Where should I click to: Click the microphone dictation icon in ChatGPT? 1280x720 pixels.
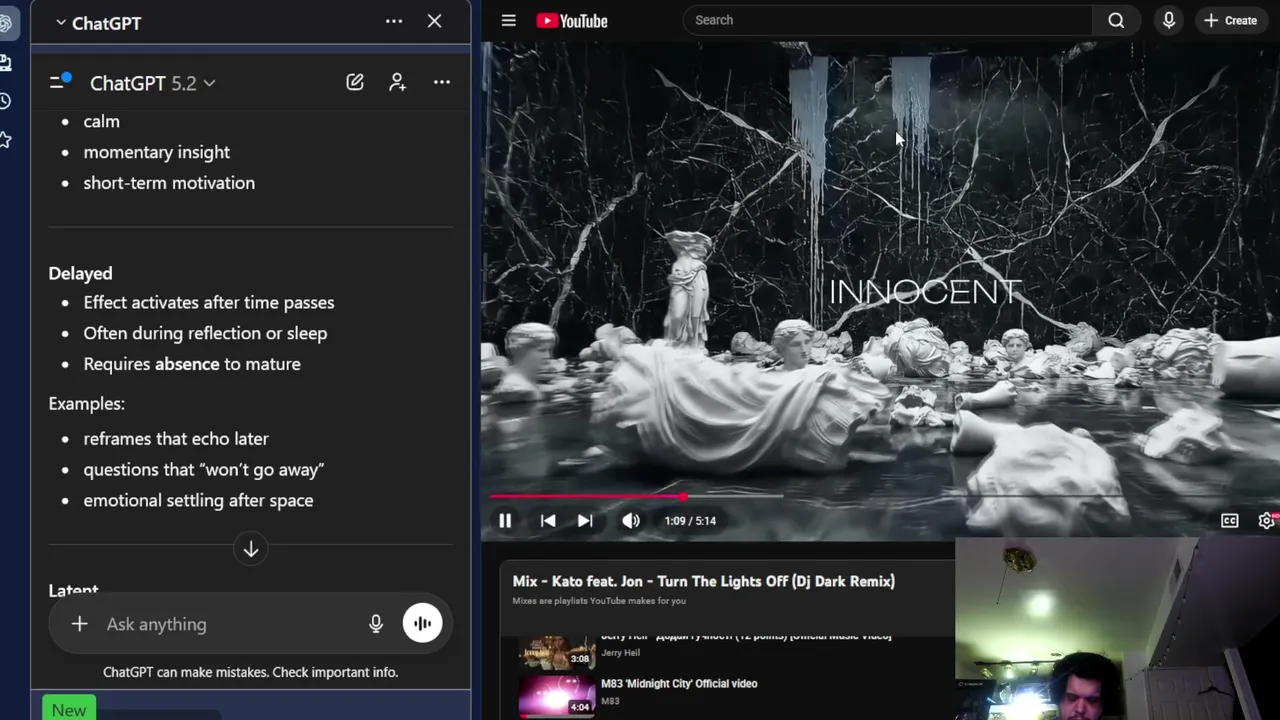click(x=376, y=624)
